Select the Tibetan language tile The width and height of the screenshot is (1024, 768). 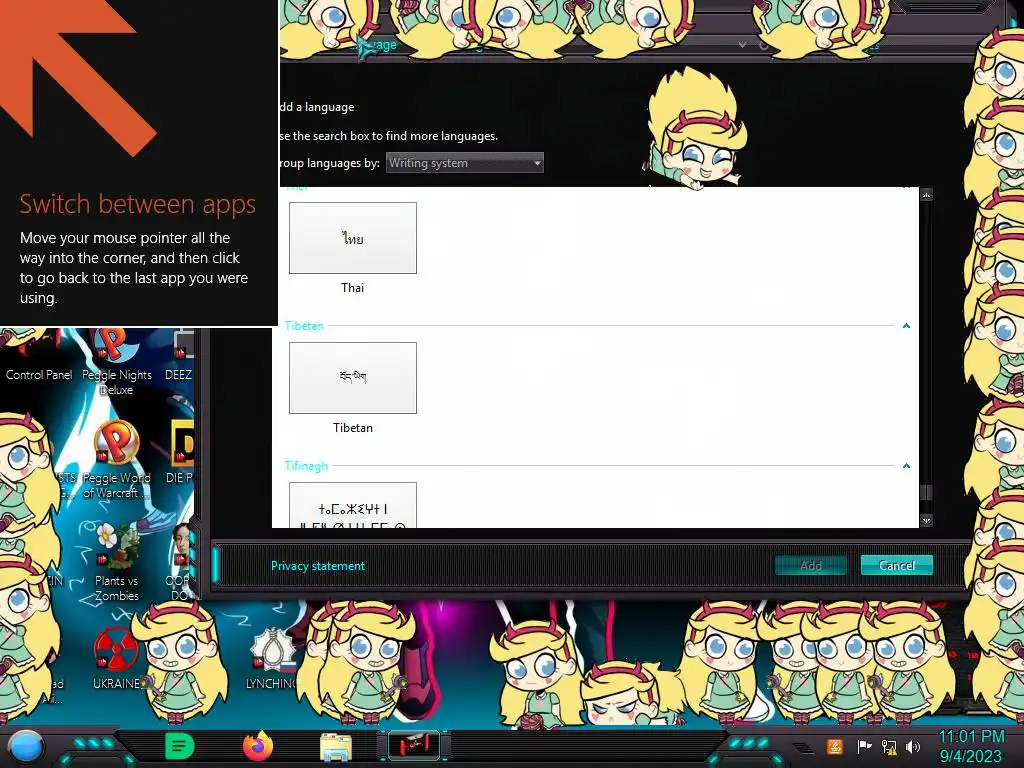(353, 377)
